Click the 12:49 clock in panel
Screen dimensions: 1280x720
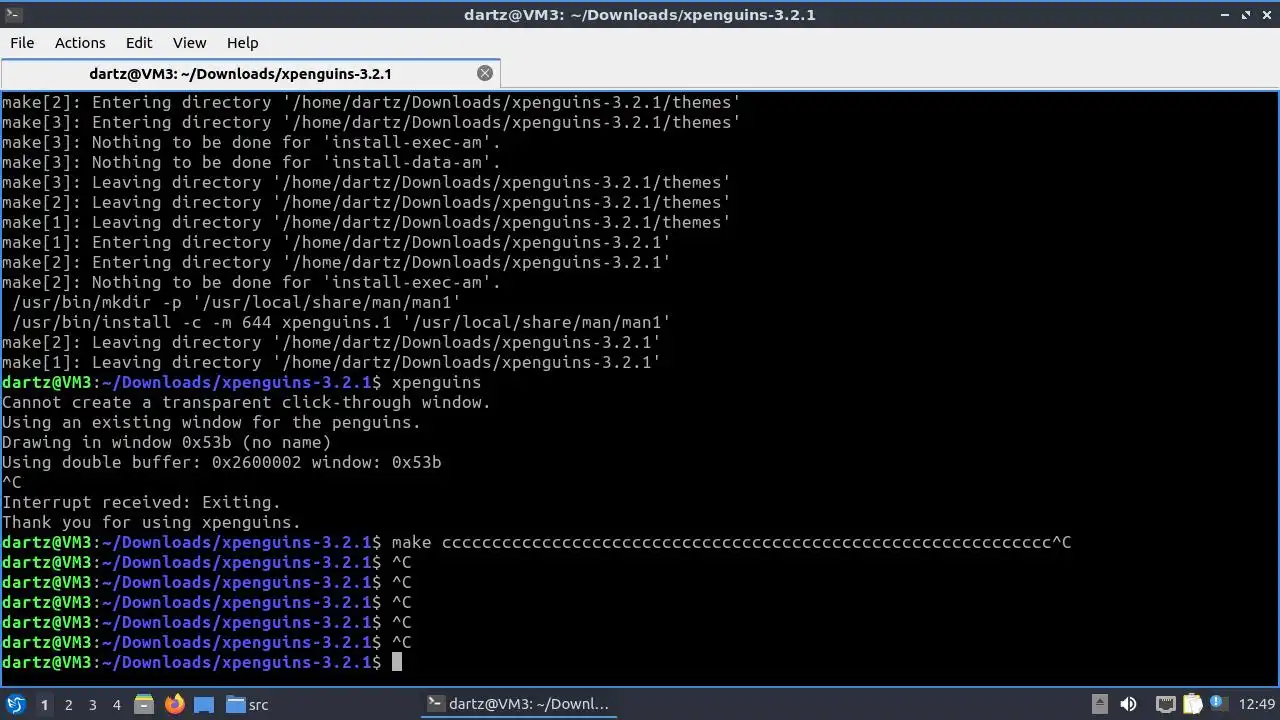1257,704
